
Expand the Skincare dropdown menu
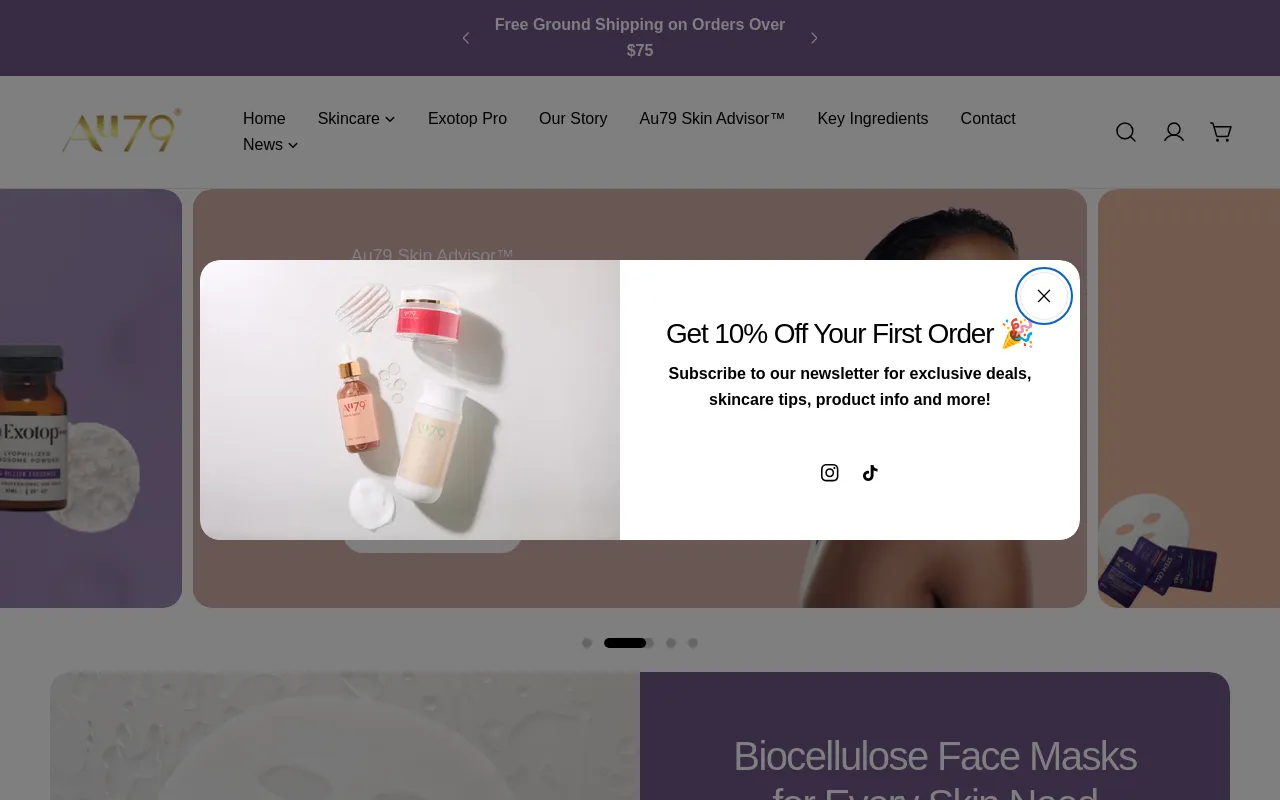pyautogui.click(x=356, y=118)
